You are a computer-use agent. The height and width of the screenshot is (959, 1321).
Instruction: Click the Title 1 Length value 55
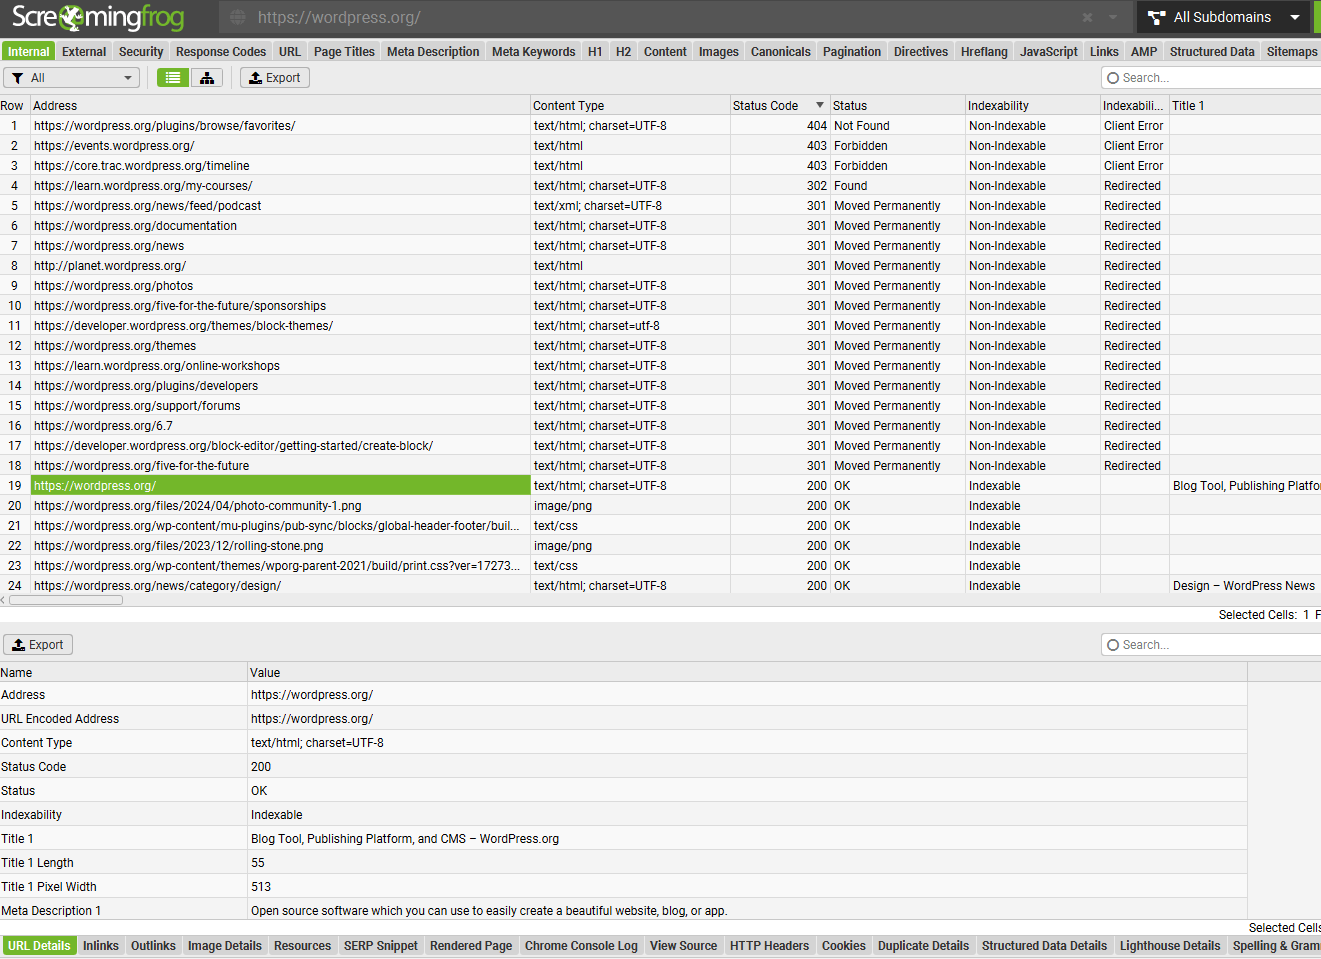(x=258, y=863)
